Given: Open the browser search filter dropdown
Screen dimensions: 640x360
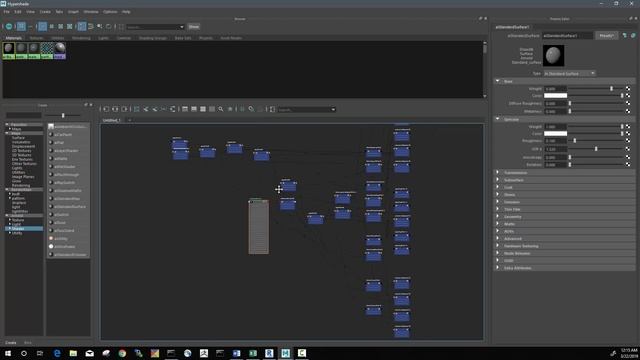Looking at the screenshot, I should point(182,27).
